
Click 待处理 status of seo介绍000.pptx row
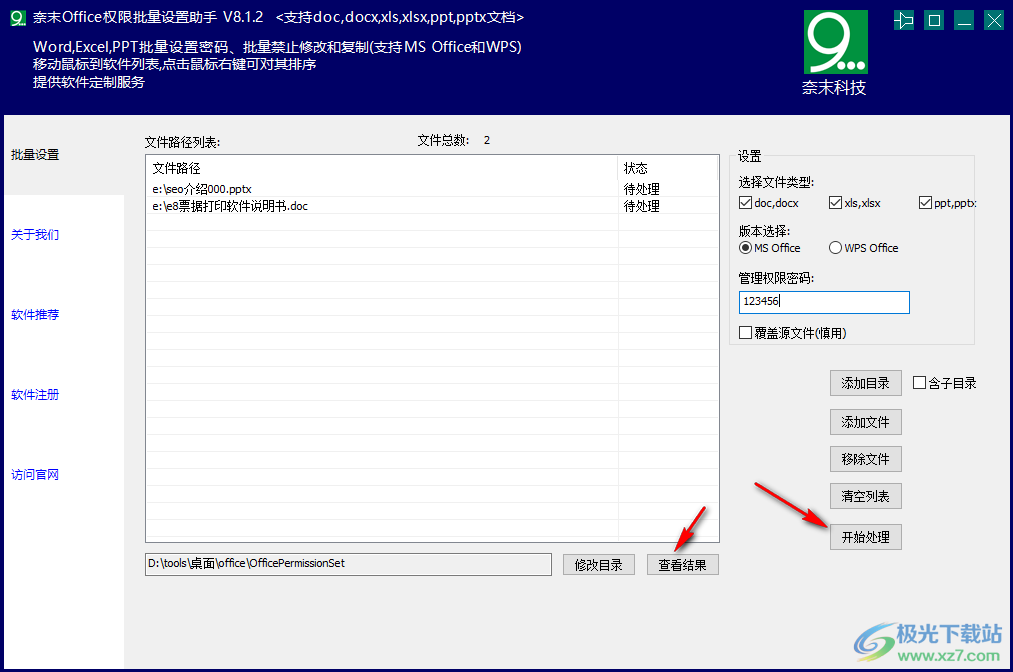click(x=642, y=189)
